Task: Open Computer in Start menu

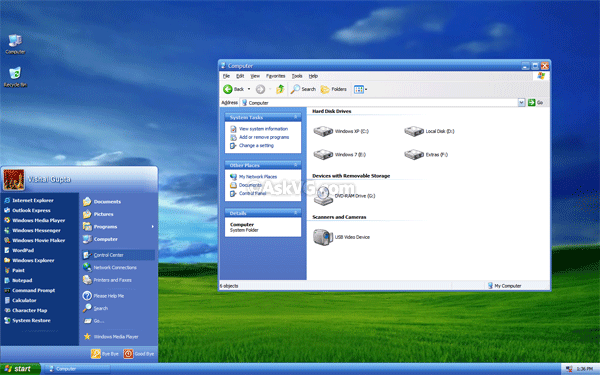Action: [100, 239]
